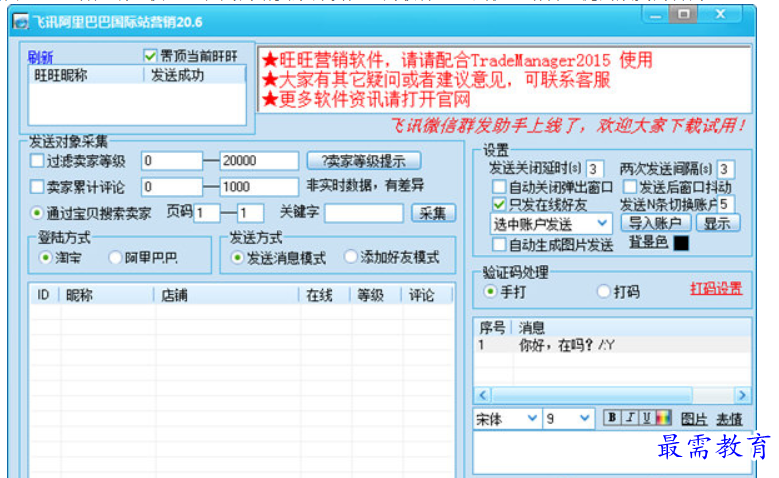Select the 阿里巴巴 login radio button
Image resolution: width=779 pixels, height=478 pixels.
pos(116,258)
